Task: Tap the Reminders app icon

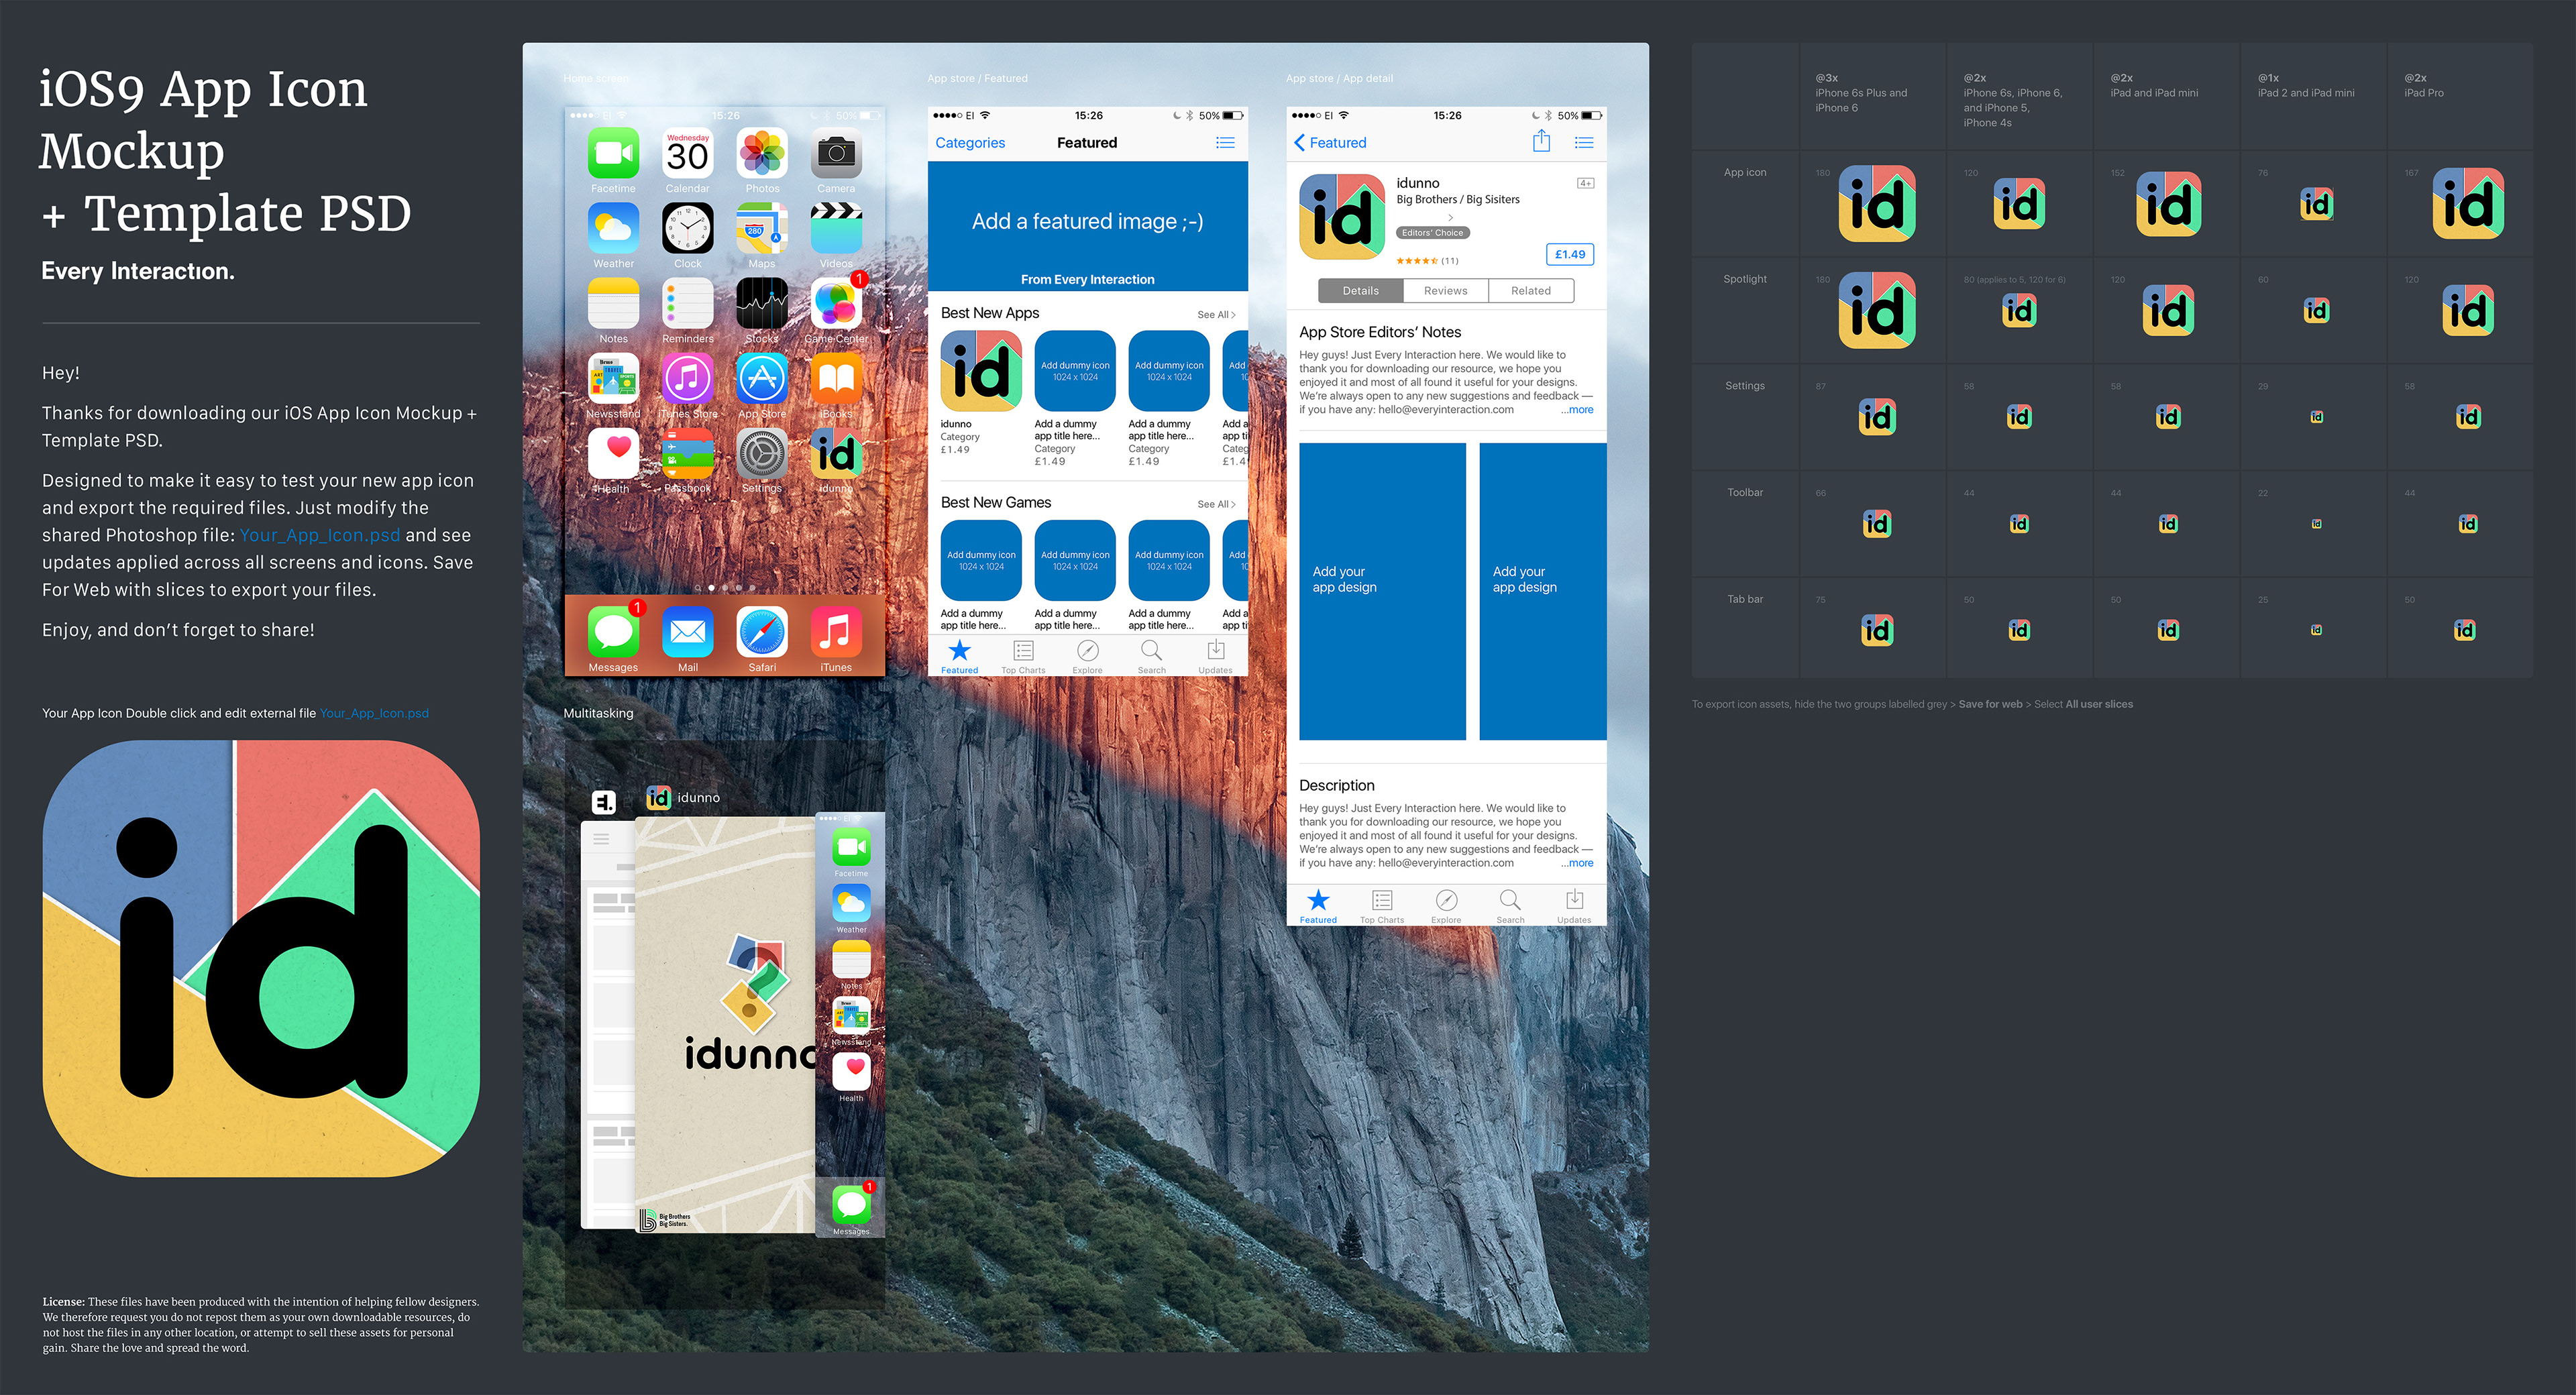Action: tap(687, 303)
